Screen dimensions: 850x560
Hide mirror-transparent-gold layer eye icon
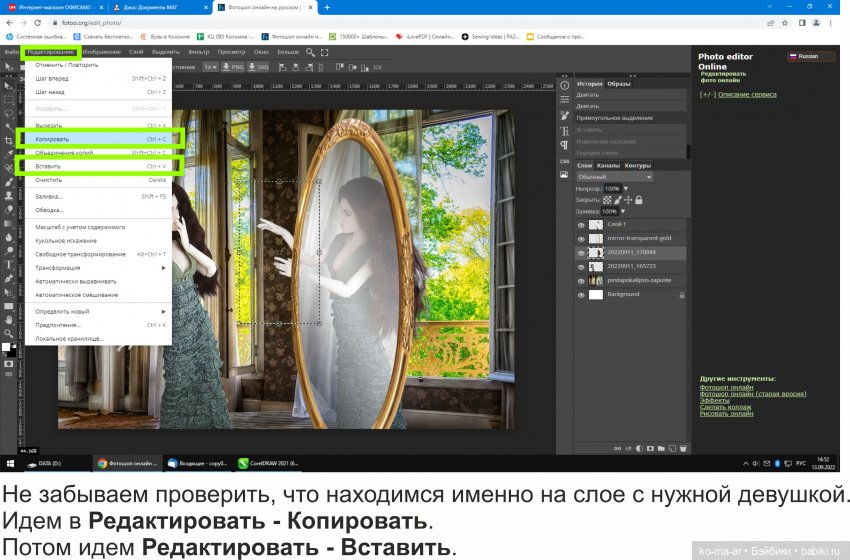coord(581,239)
